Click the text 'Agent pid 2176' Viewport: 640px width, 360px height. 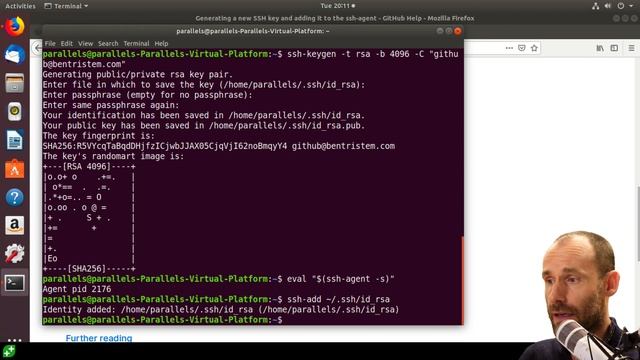[x=77, y=289]
